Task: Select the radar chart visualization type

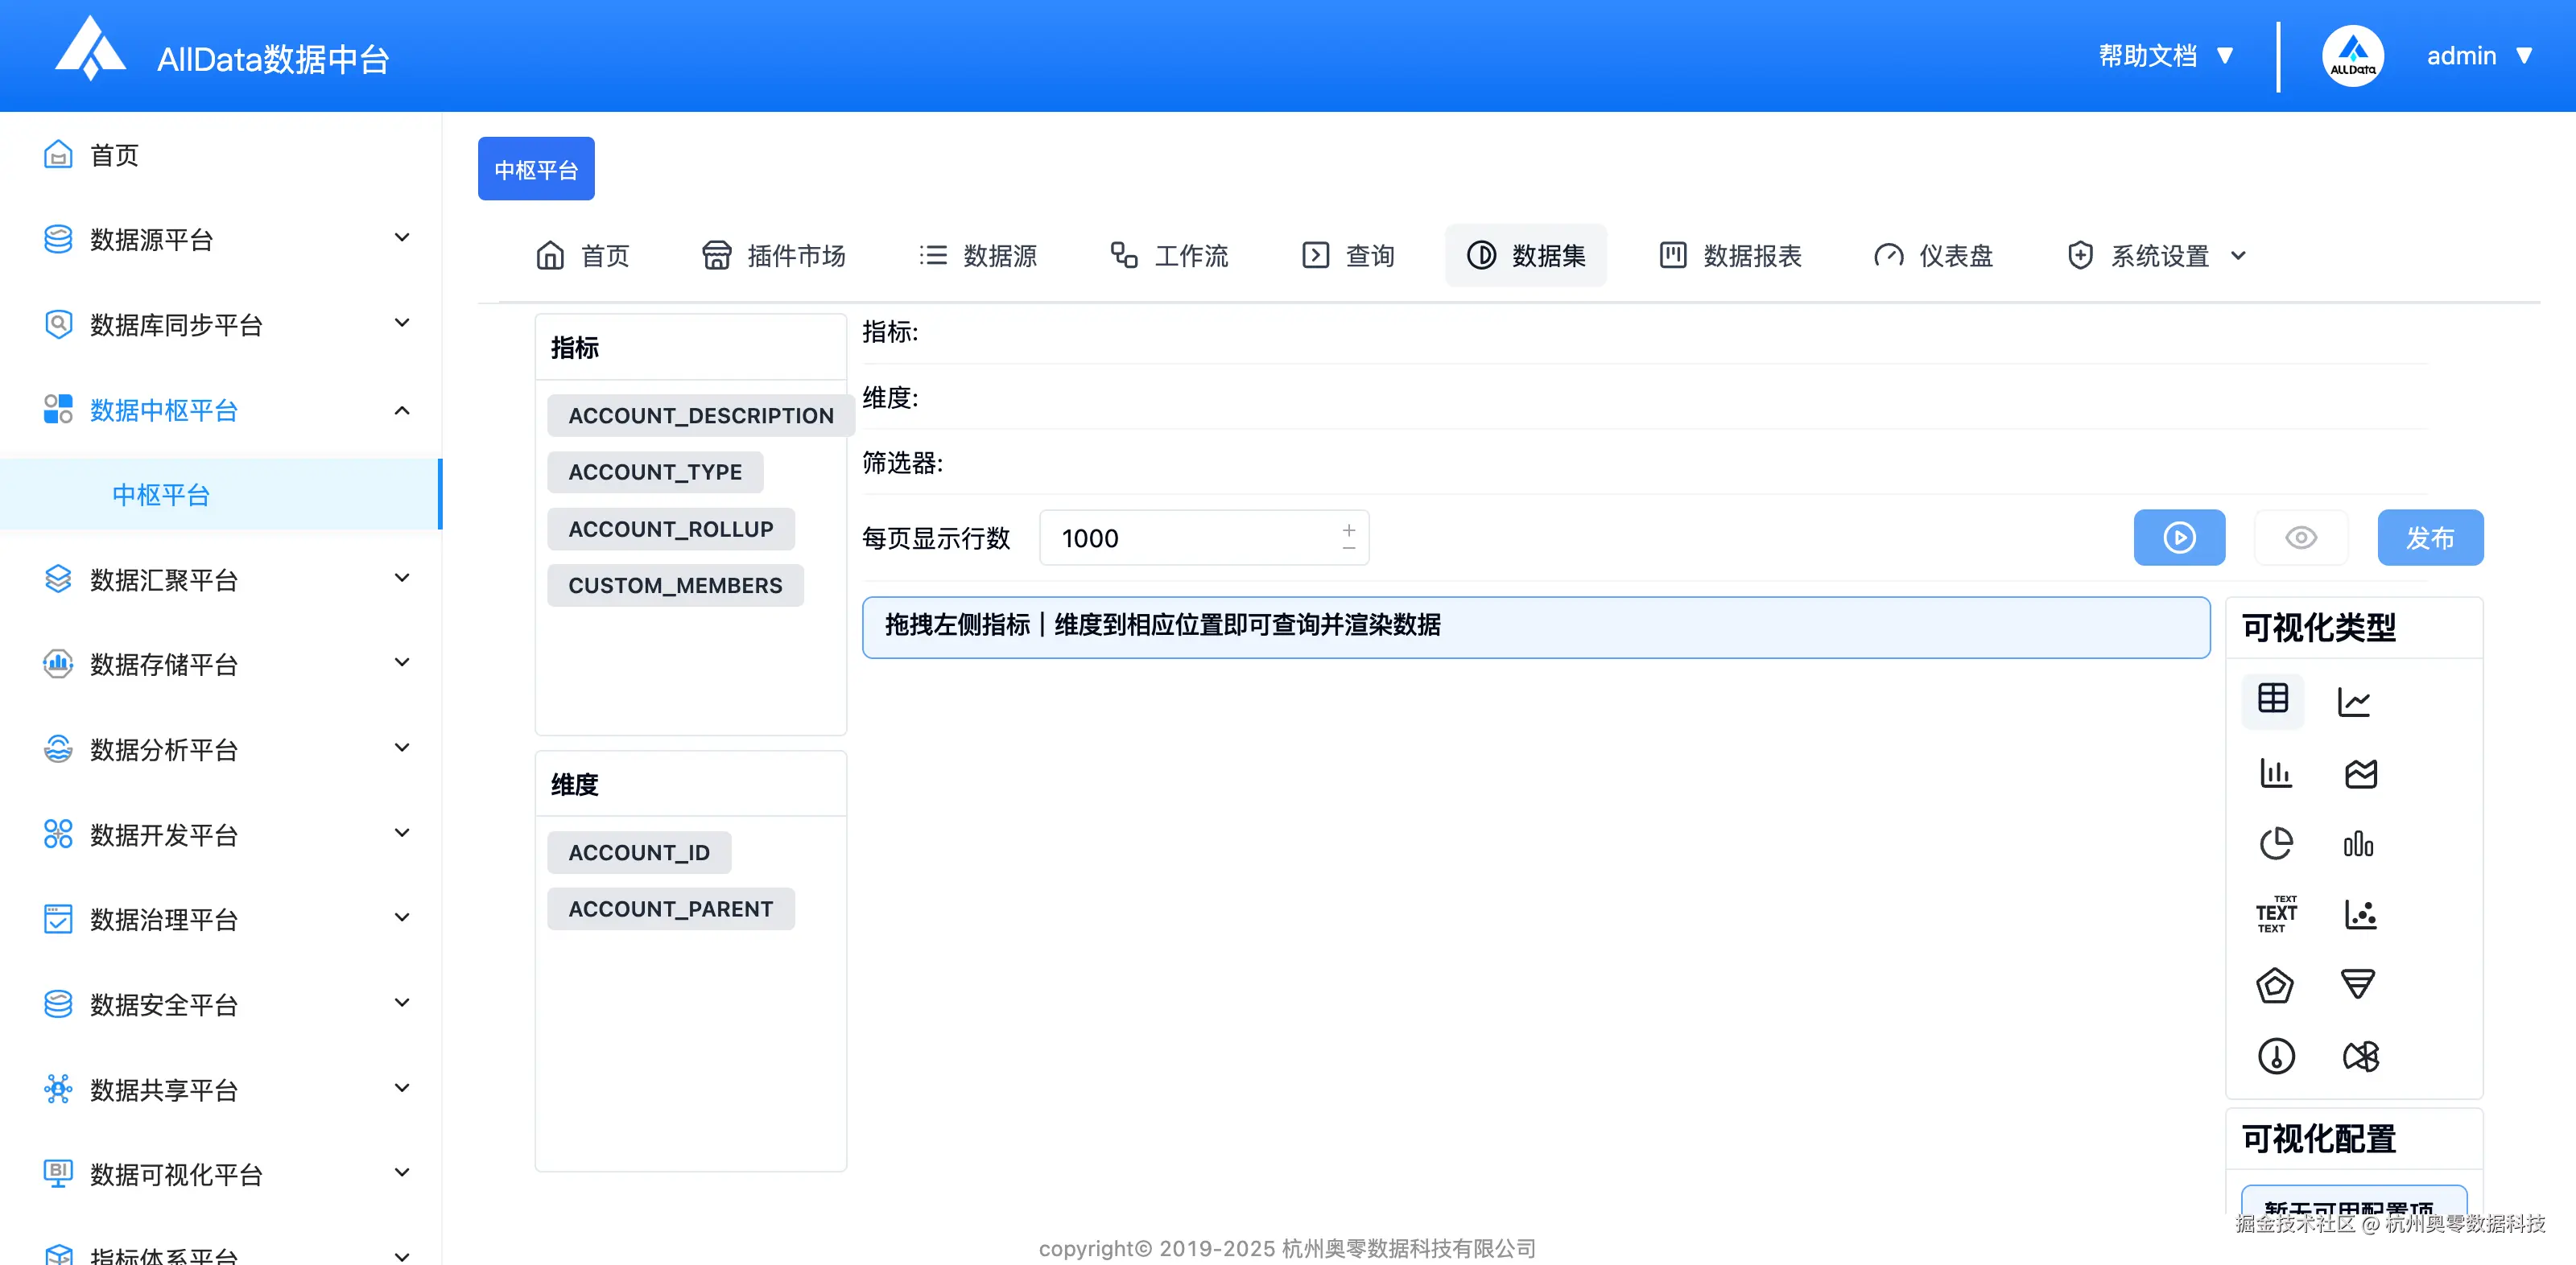Action: [2277, 985]
